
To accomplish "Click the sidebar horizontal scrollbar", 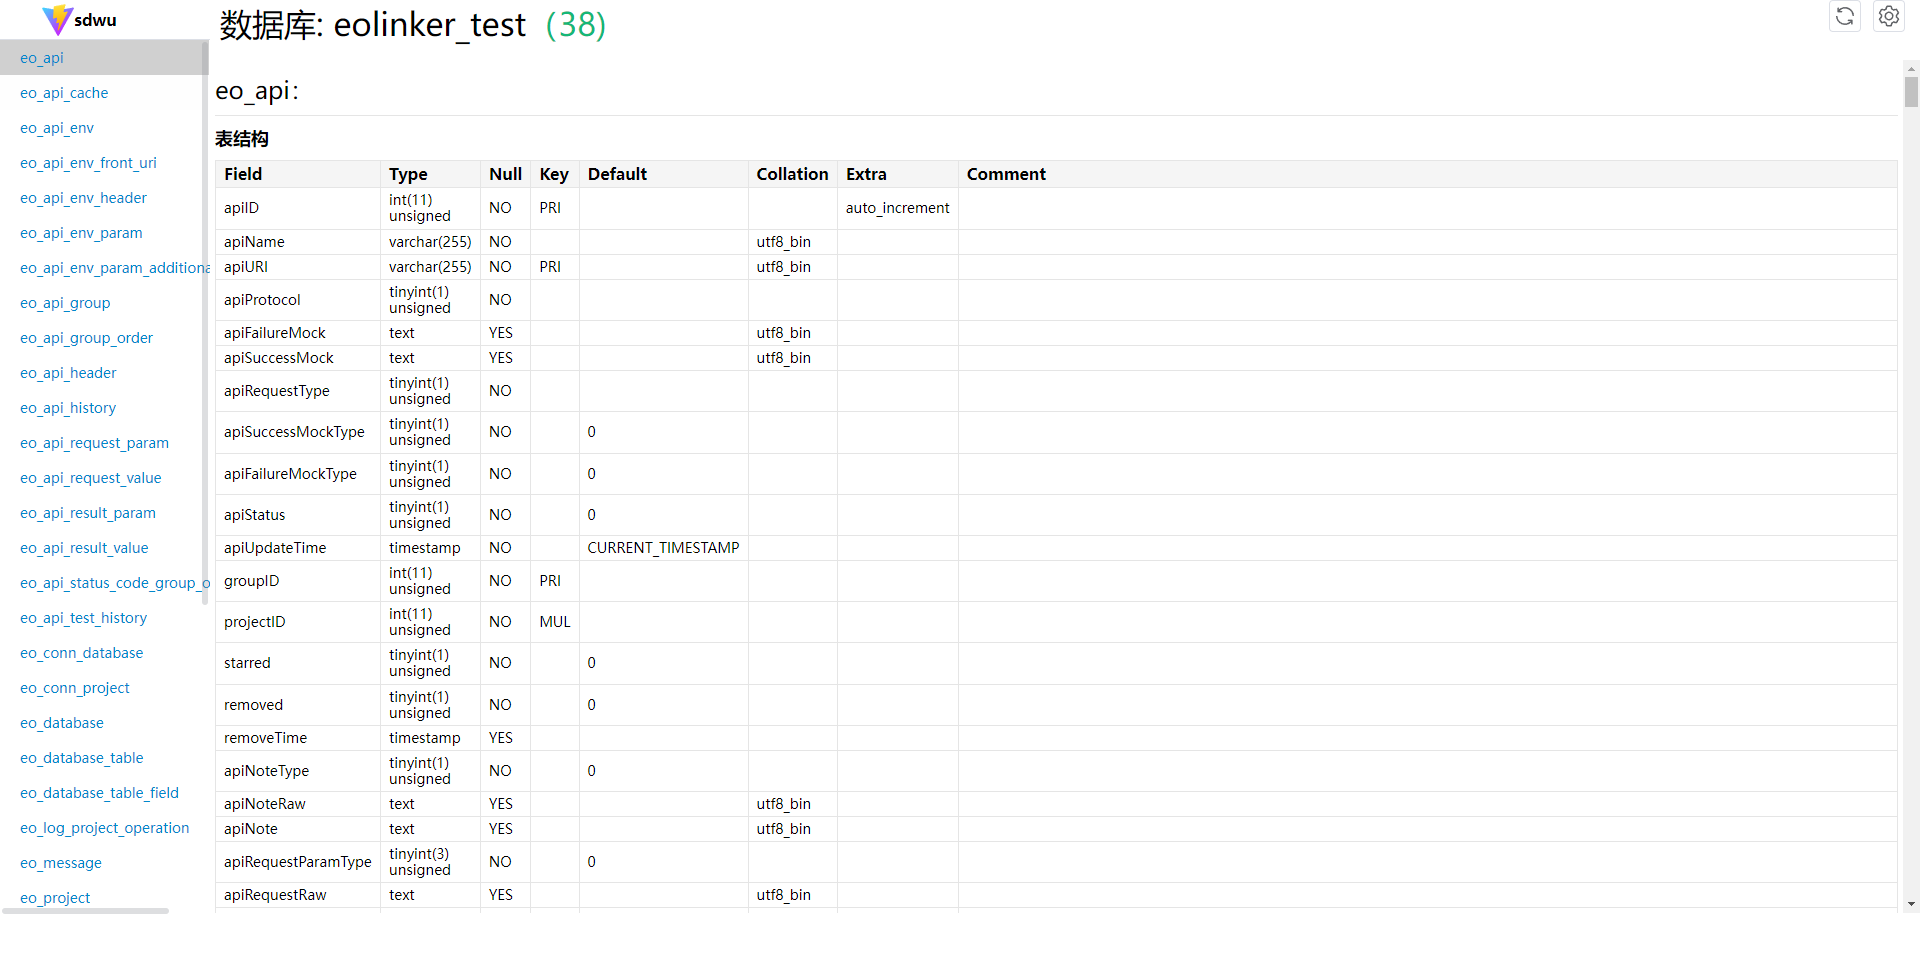I will click(85, 911).
